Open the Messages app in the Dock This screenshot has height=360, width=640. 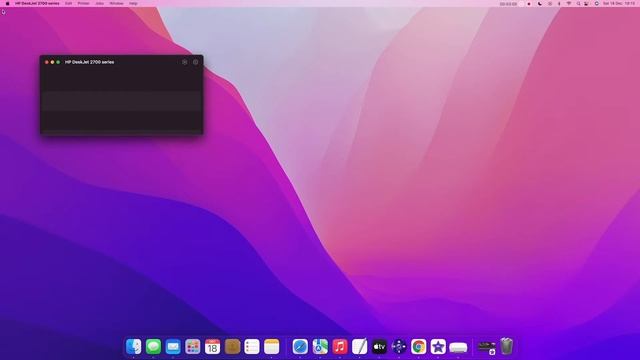coord(153,347)
